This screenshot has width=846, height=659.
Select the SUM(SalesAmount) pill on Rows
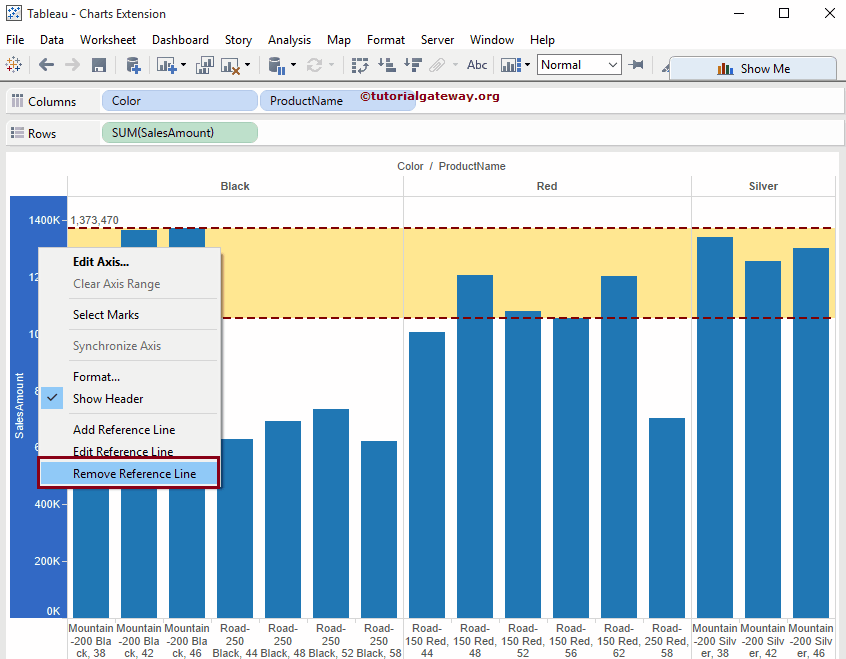tap(178, 131)
